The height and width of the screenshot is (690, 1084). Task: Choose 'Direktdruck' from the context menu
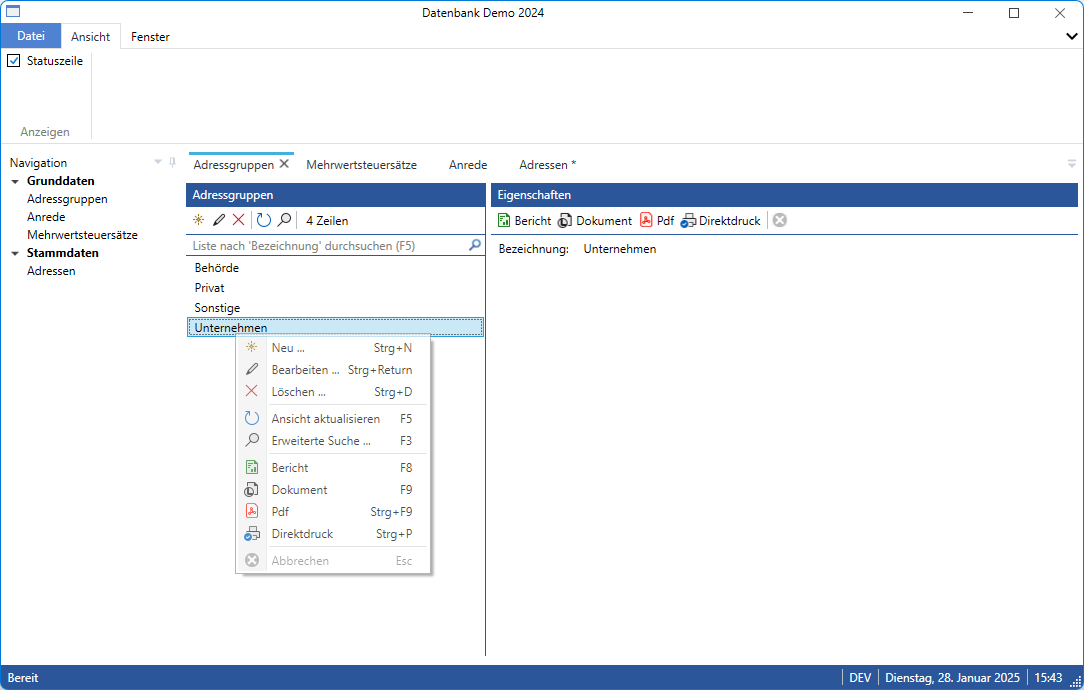point(333,534)
